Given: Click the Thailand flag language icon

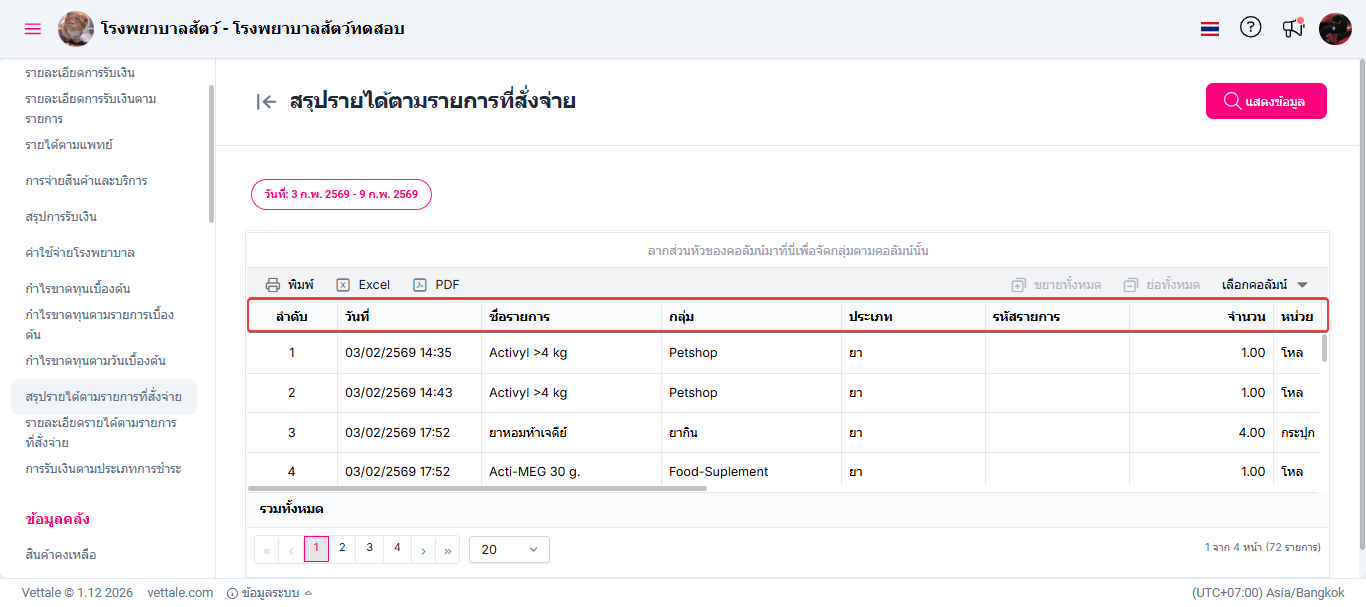Looking at the screenshot, I should tap(1210, 29).
